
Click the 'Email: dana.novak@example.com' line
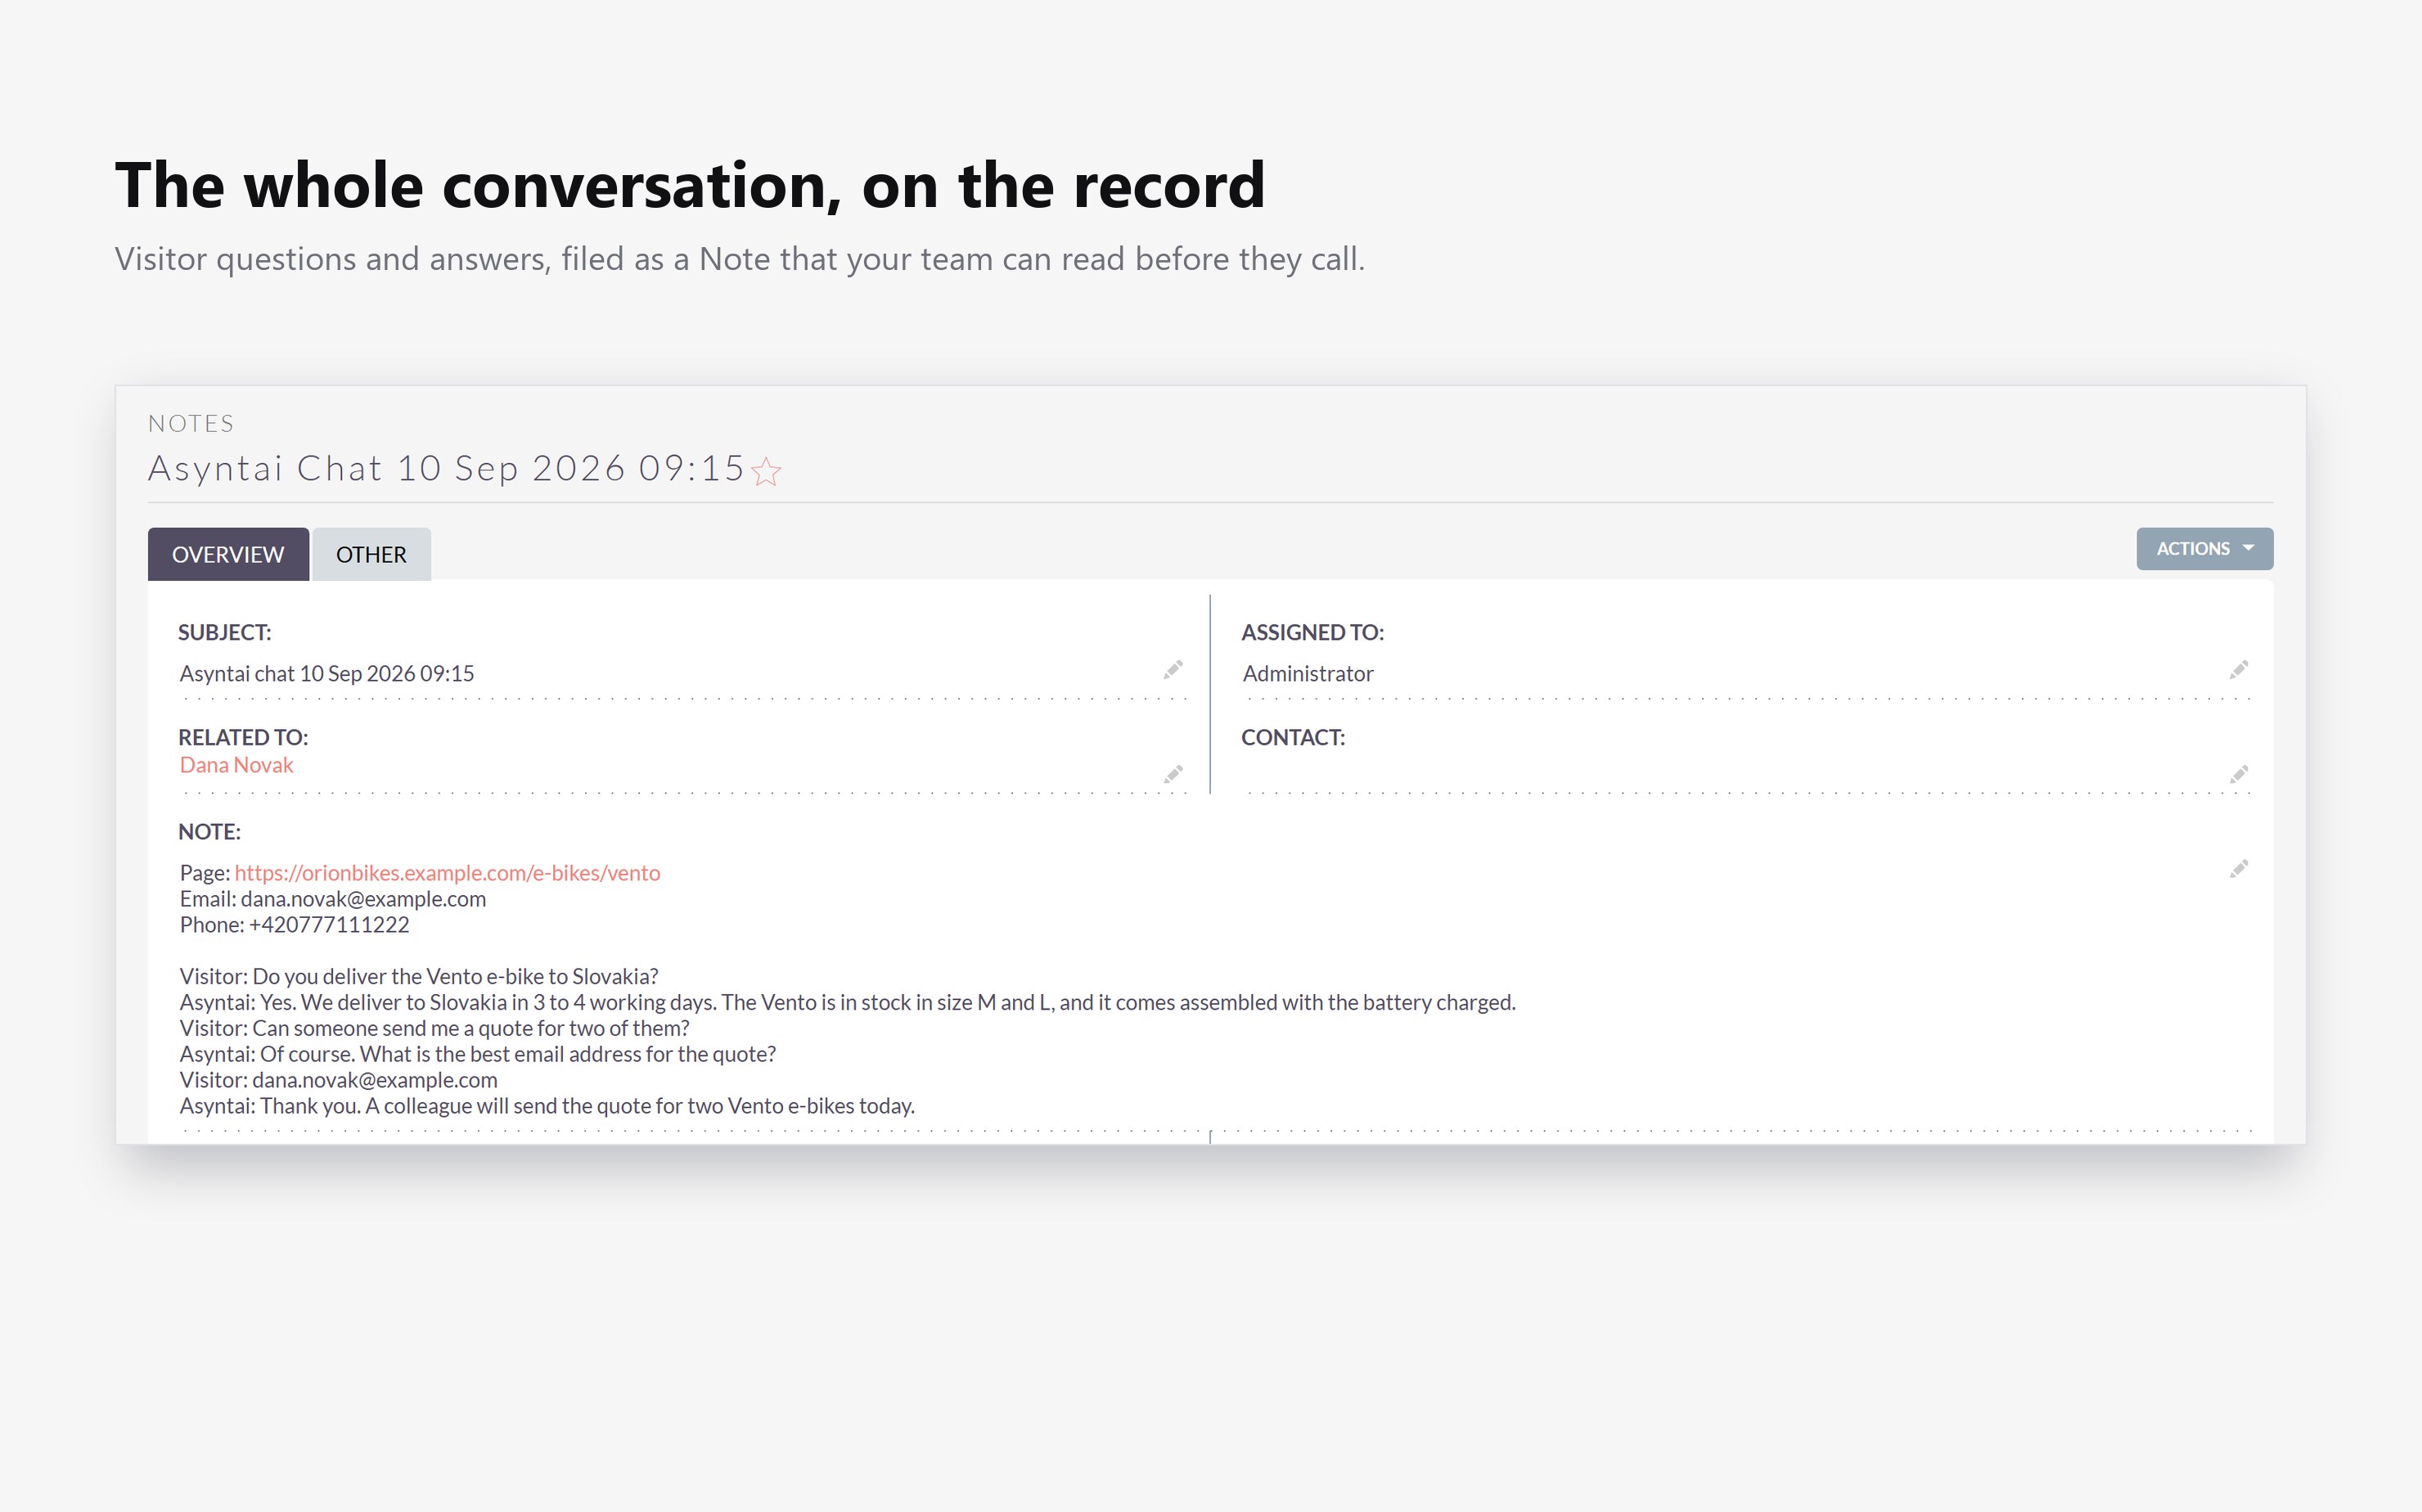(333, 899)
